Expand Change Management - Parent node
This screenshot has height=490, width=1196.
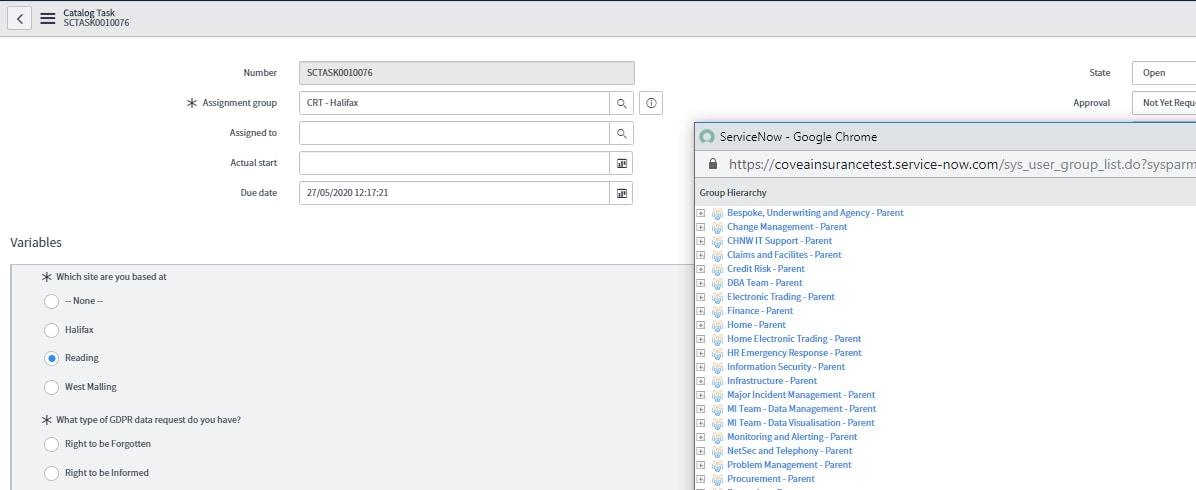point(701,227)
